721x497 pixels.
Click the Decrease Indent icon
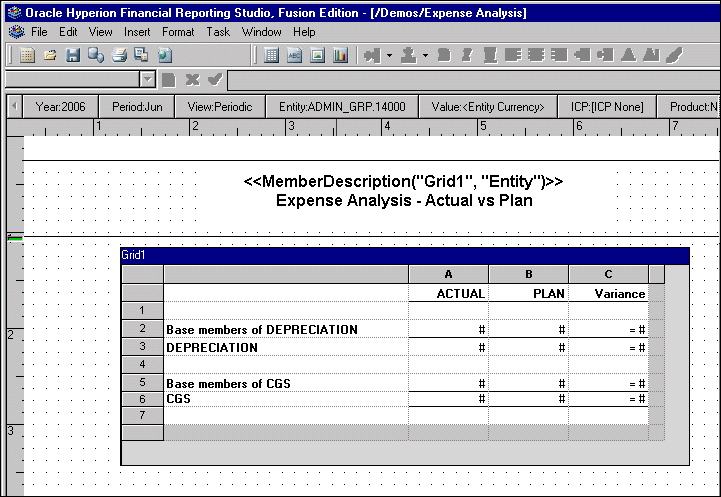pyautogui.click(x=582, y=56)
